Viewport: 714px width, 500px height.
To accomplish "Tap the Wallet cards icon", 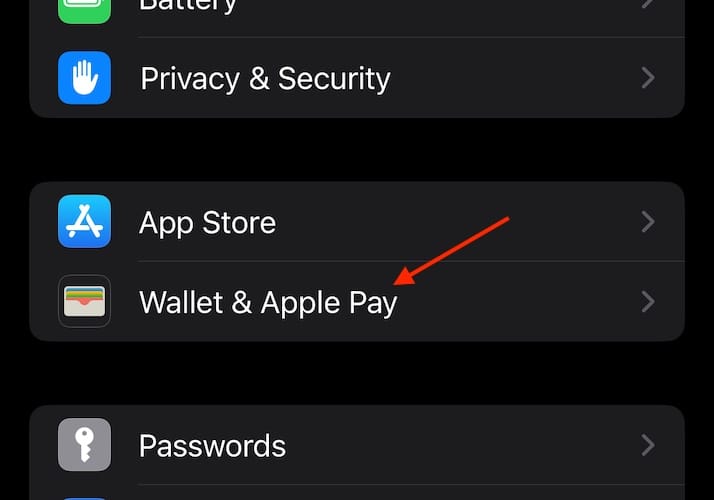I will [84, 301].
